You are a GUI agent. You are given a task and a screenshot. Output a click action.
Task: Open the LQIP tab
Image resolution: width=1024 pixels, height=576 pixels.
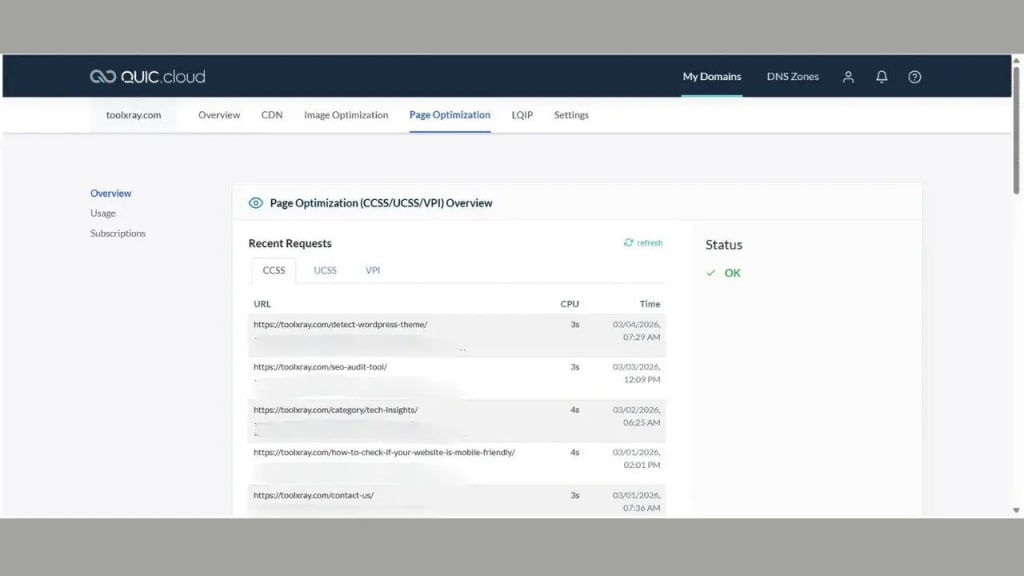521,114
